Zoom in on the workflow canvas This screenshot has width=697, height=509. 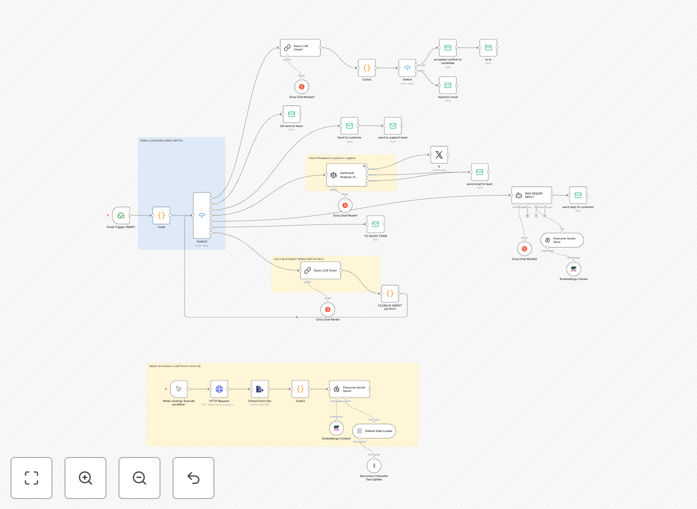(x=85, y=478)
